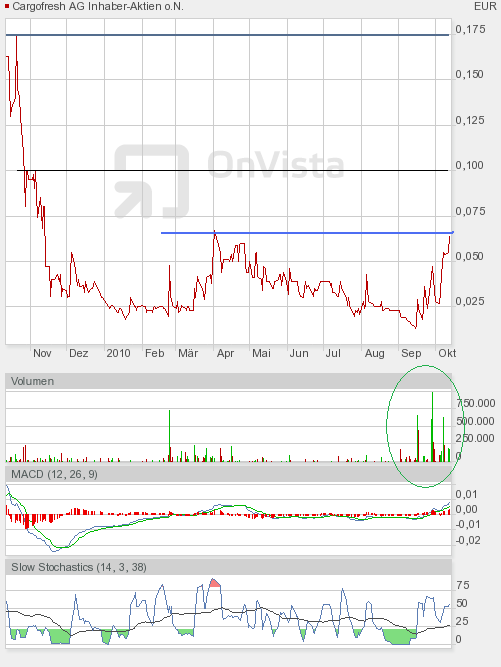The height and width of the screenshot is (667, 501).
Task: Click the Cargofresh AG Inhaber-Aktien o.N. title
Action: point(98,6)
